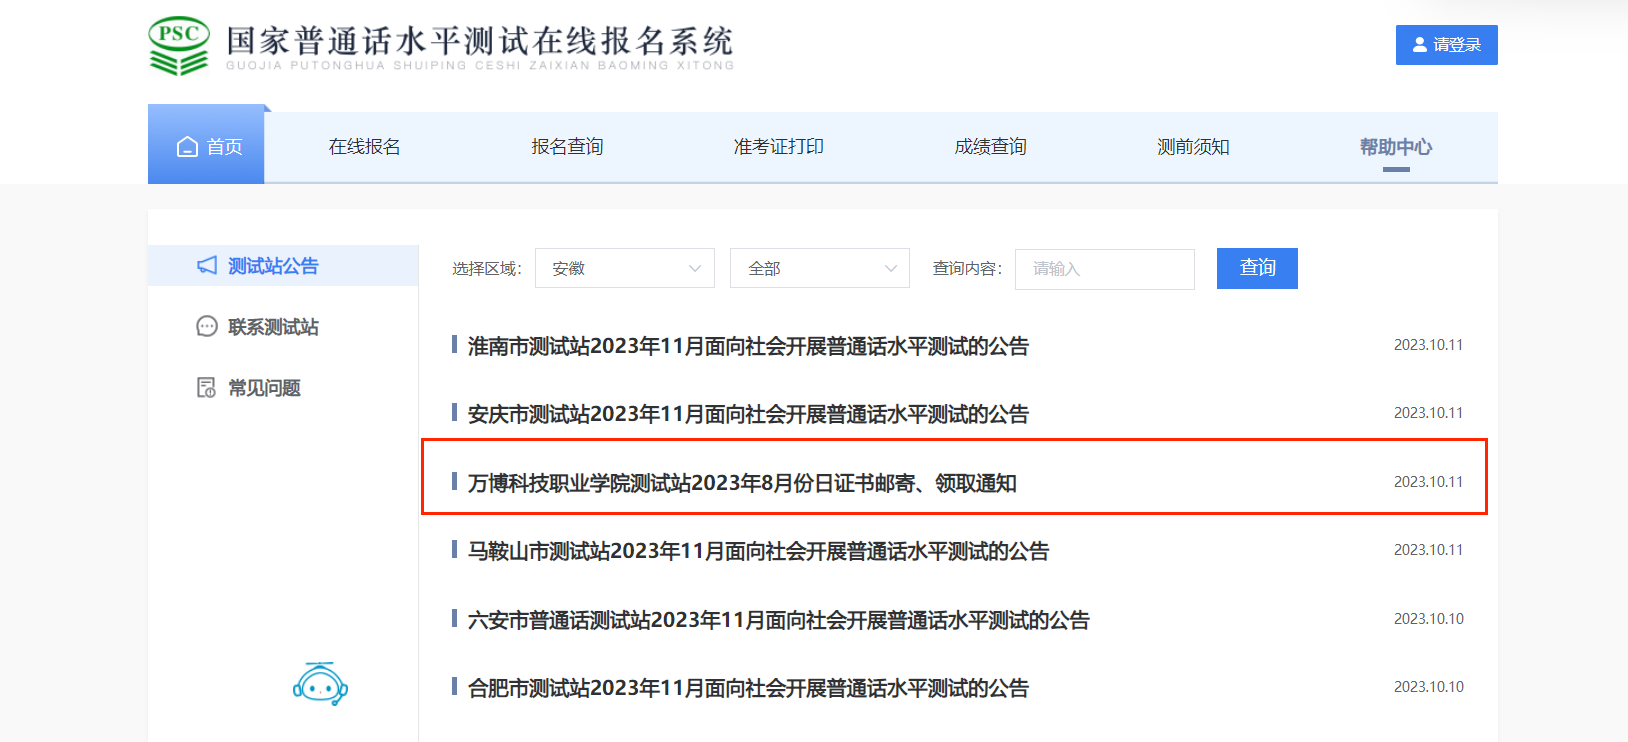Open 淮南市测试站 November announcement

[x=748, y=346]
